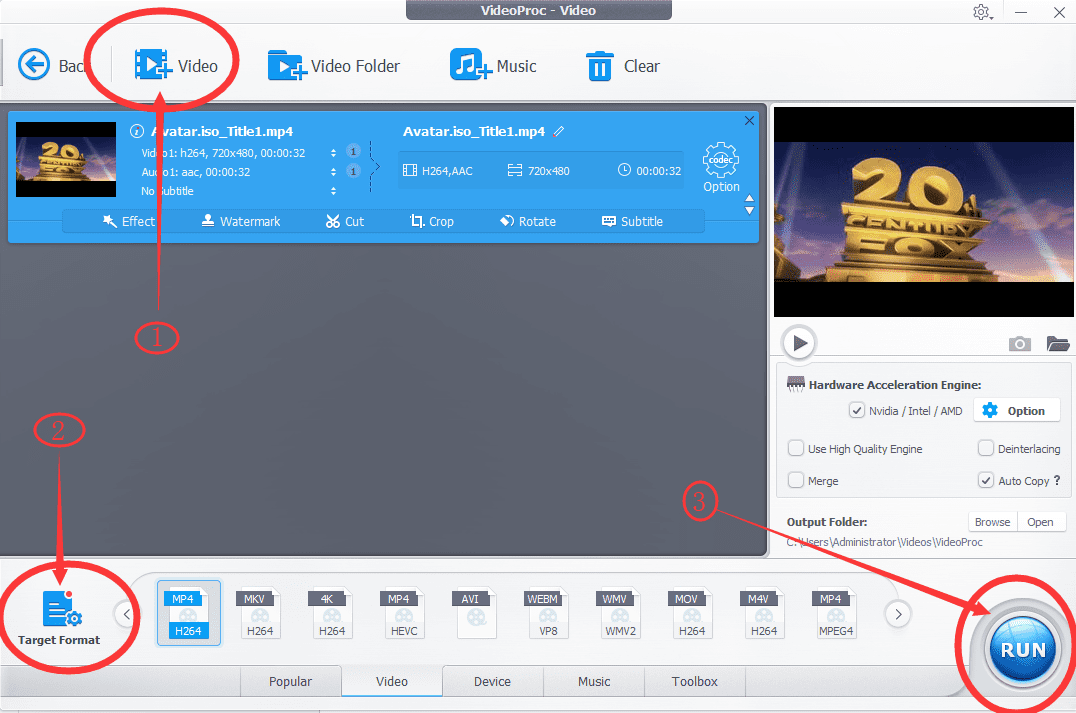
Task: Rename output file with pencil icon
Action: [559, 131]
